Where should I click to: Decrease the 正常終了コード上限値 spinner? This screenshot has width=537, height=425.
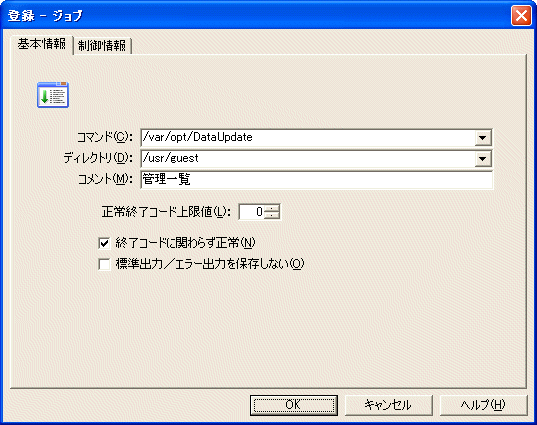[x=272, y=216]
